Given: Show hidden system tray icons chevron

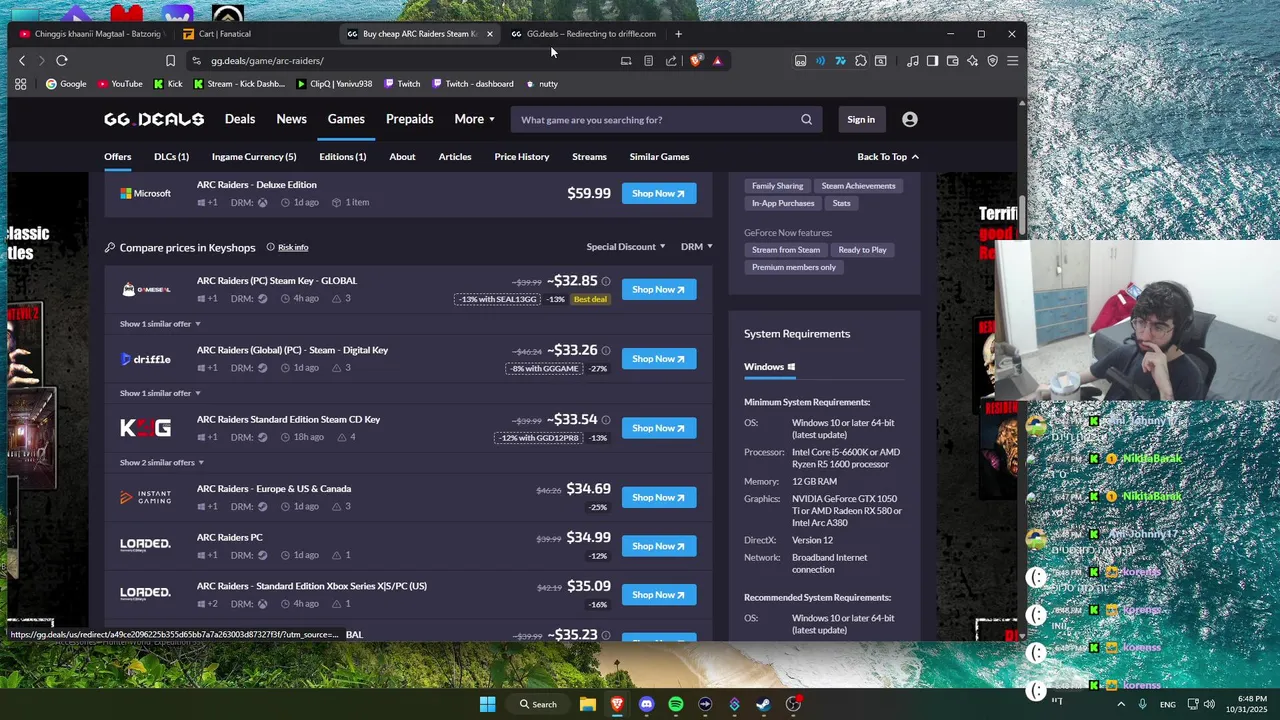Looking at the screenshot, I should pyautogui.click(x=1120, y=704).
